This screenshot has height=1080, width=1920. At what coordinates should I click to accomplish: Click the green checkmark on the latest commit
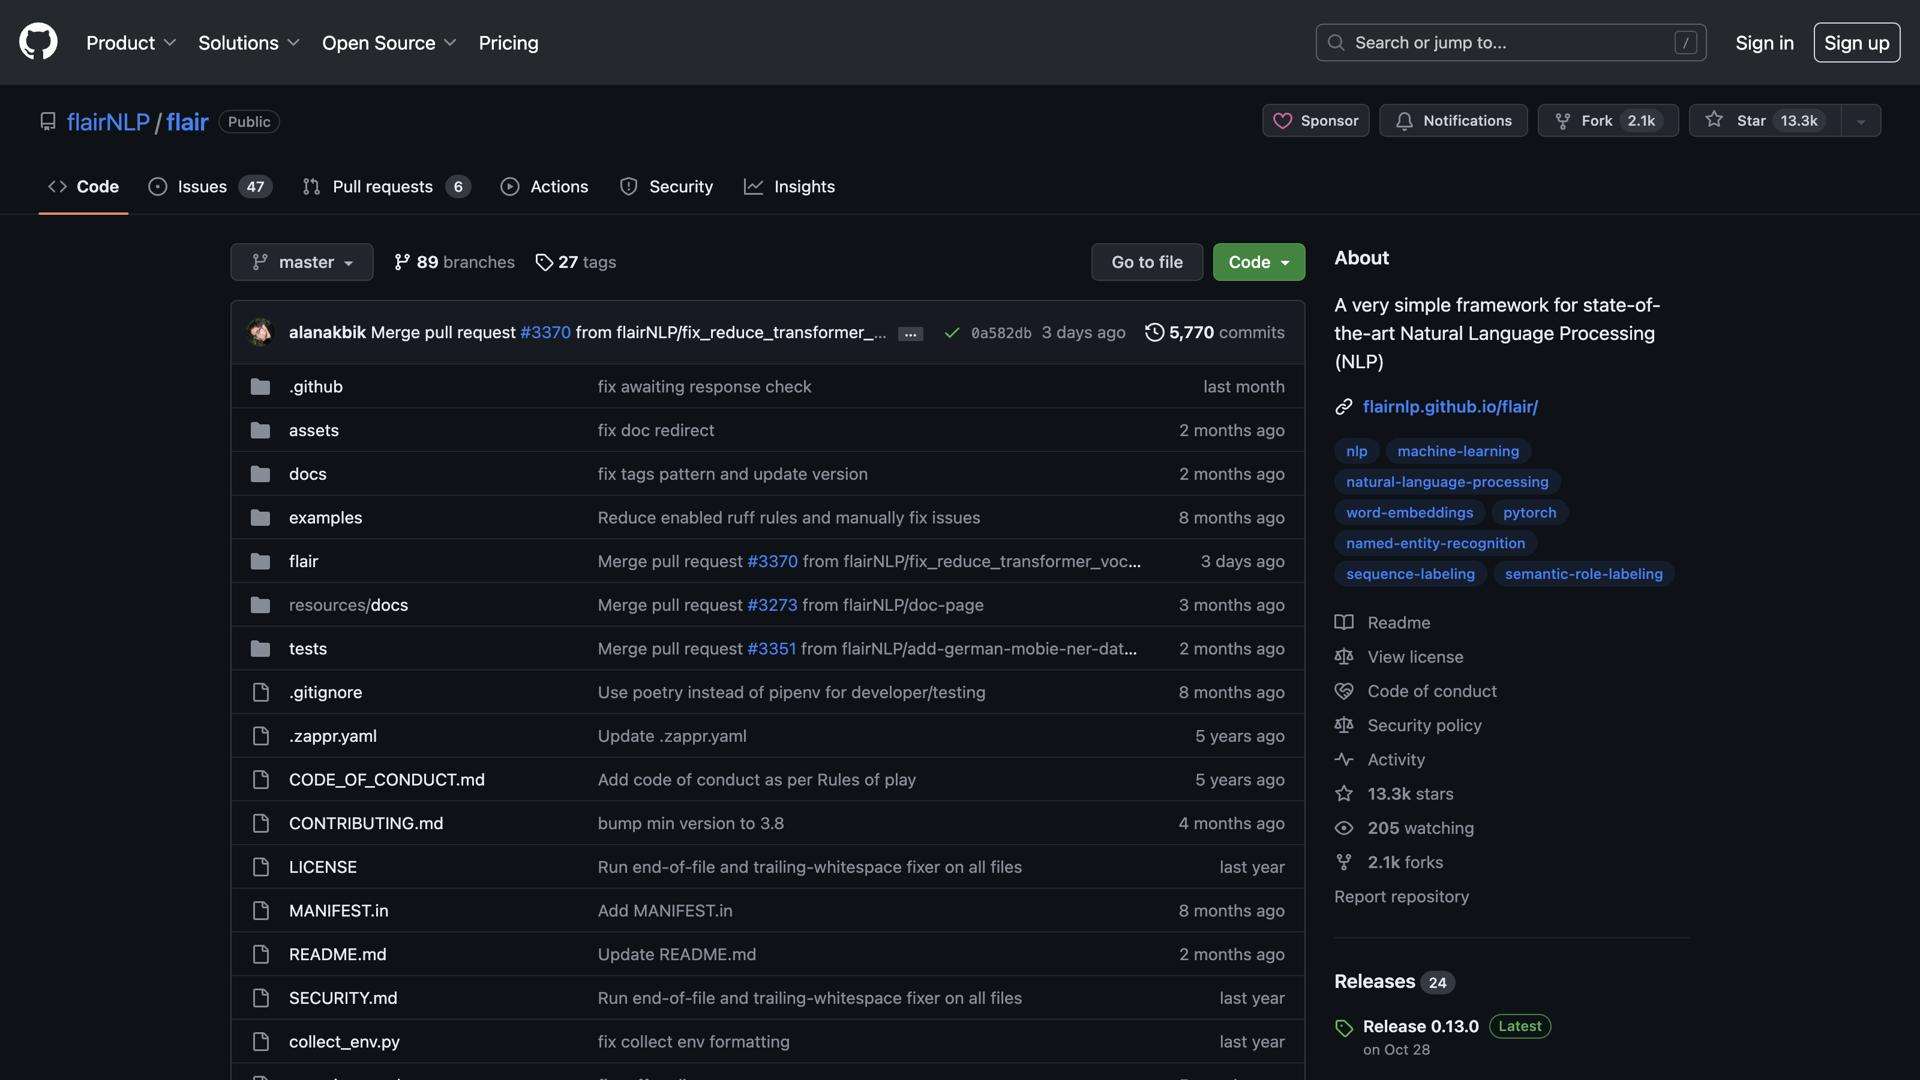(x=952, y=332)
